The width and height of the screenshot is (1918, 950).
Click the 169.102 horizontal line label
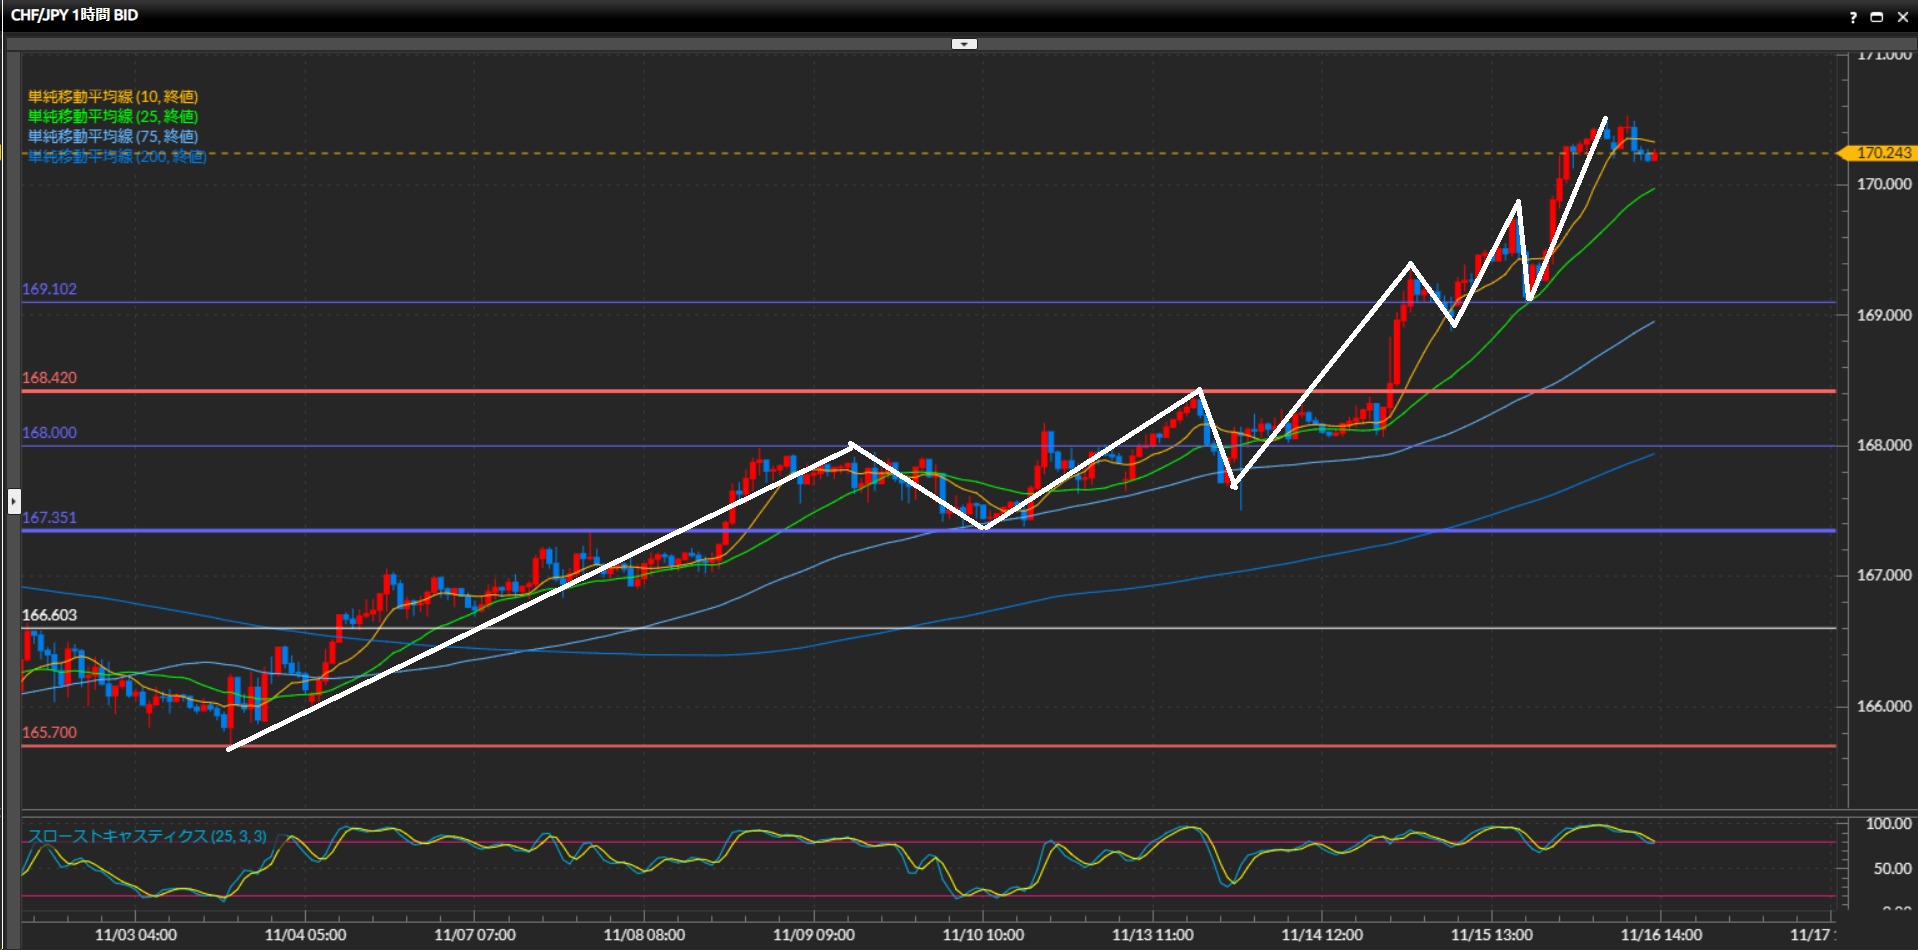coord(50,289)
